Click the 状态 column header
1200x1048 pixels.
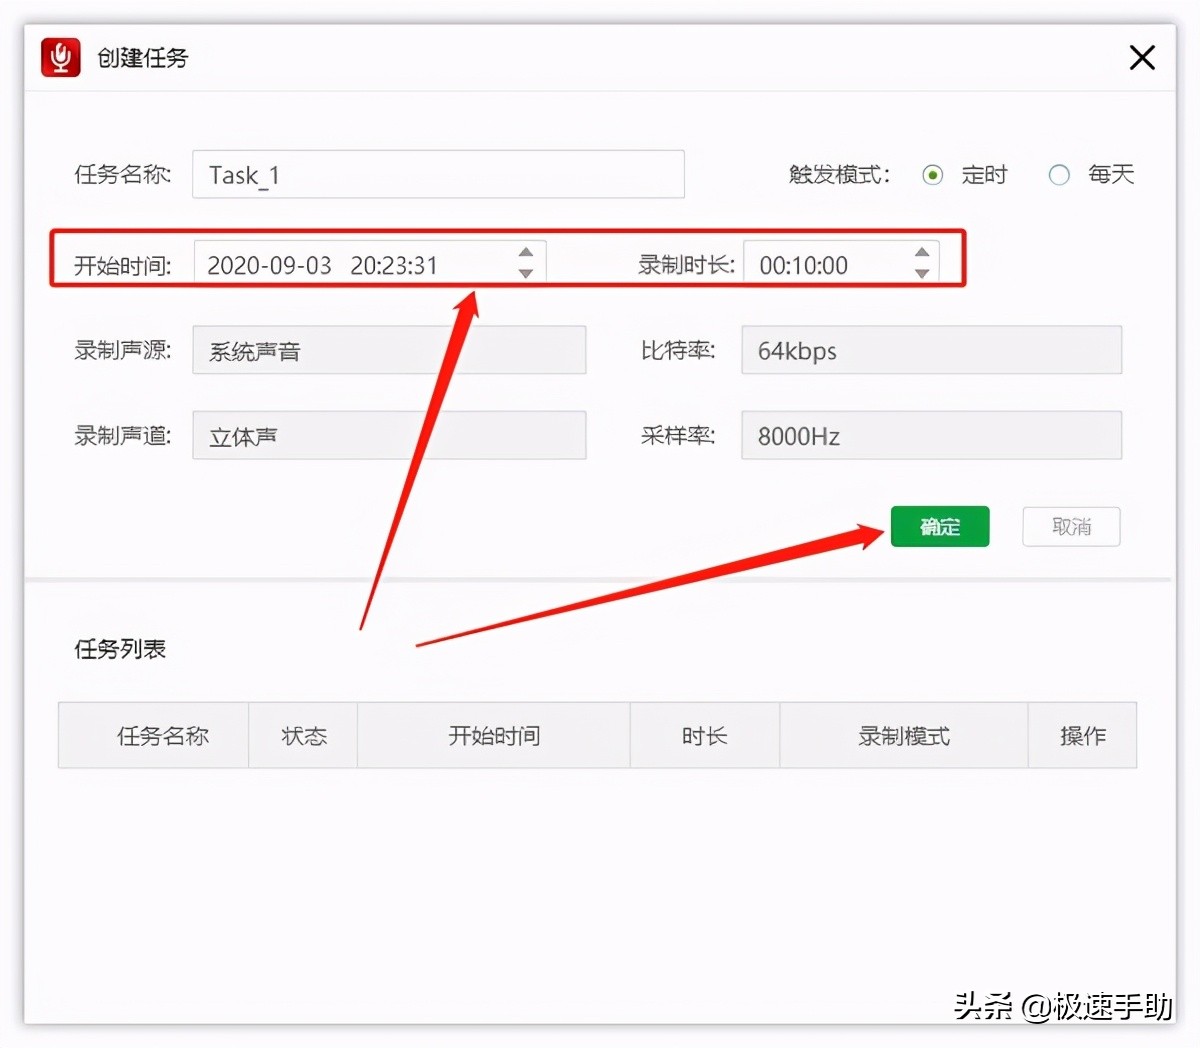(x=302, y=735)
